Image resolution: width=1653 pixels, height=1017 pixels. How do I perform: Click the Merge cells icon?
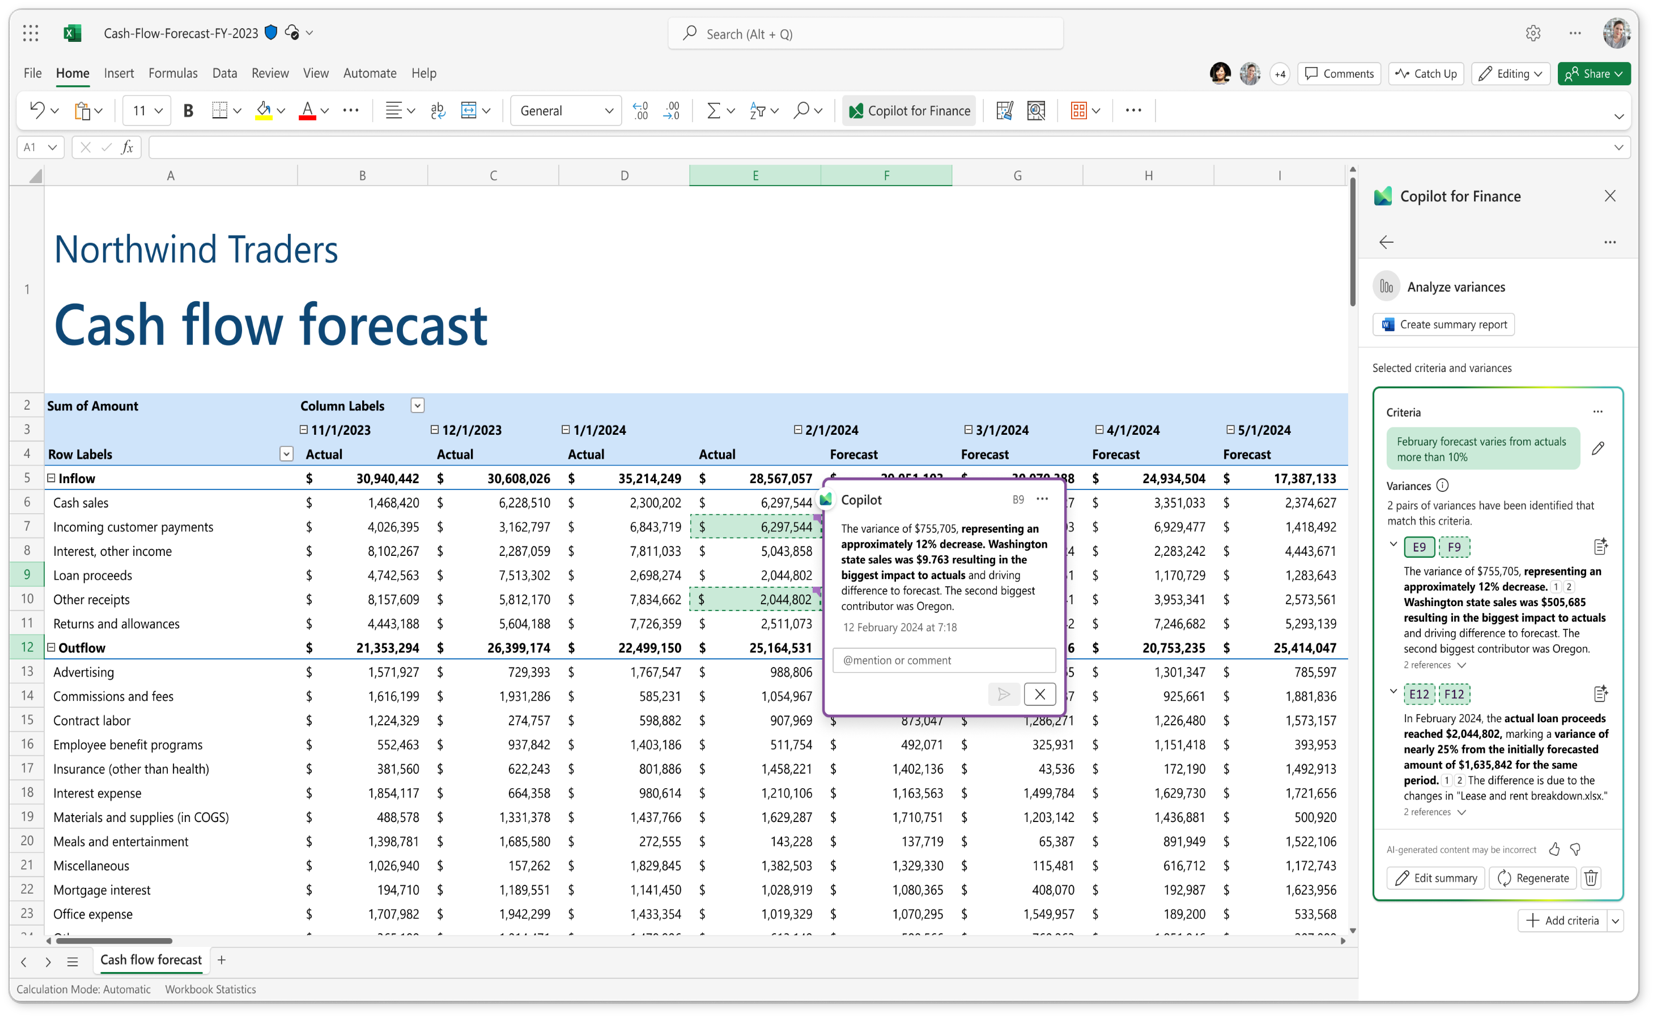click(469, 110)
